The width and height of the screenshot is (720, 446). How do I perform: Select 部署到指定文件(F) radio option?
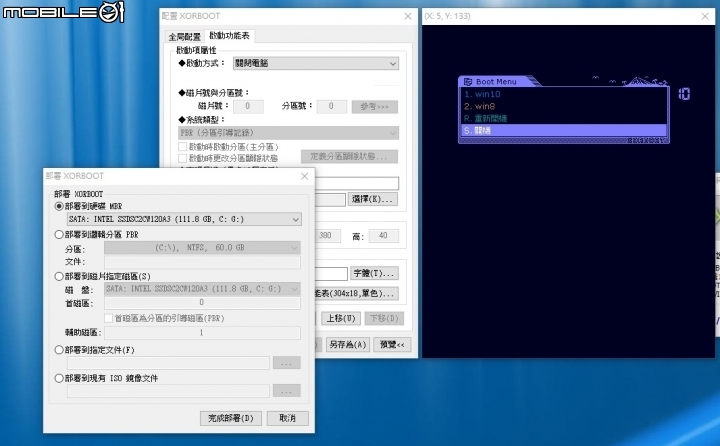tap(59, 350)
